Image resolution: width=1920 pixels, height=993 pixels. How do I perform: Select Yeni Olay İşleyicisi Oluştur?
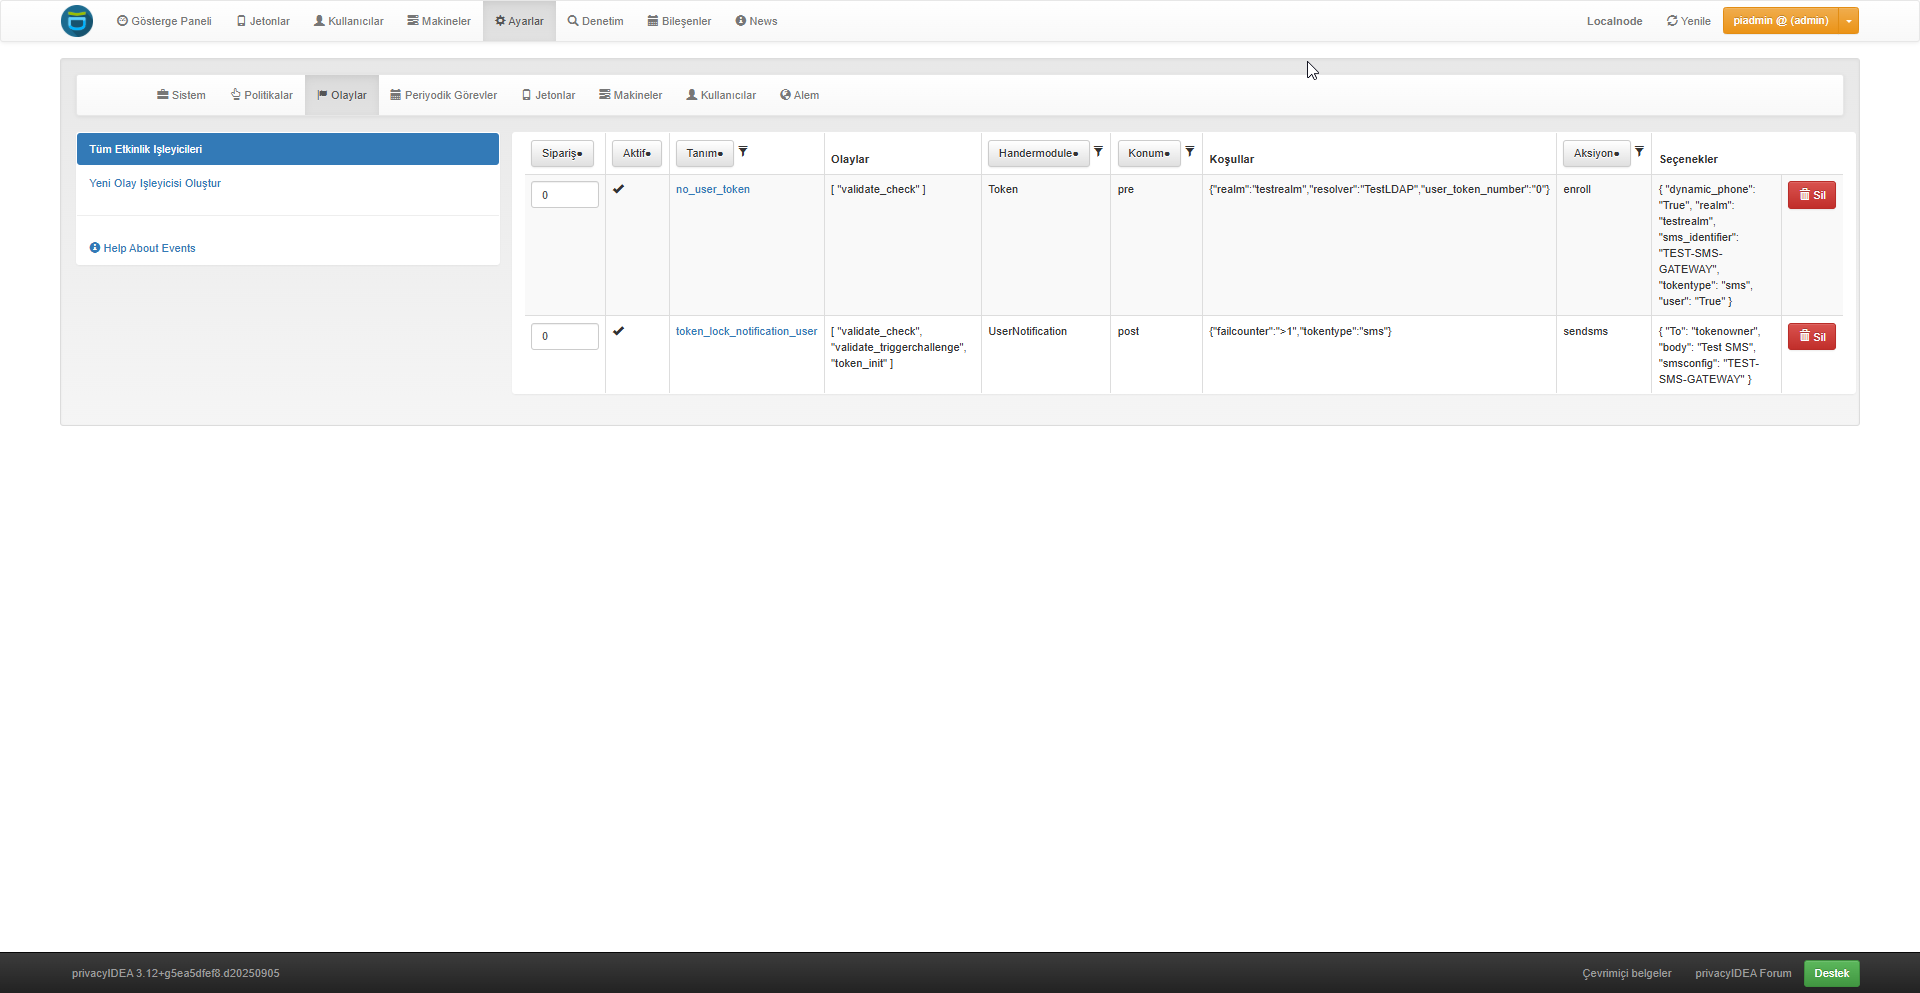[x=155, y=183]
